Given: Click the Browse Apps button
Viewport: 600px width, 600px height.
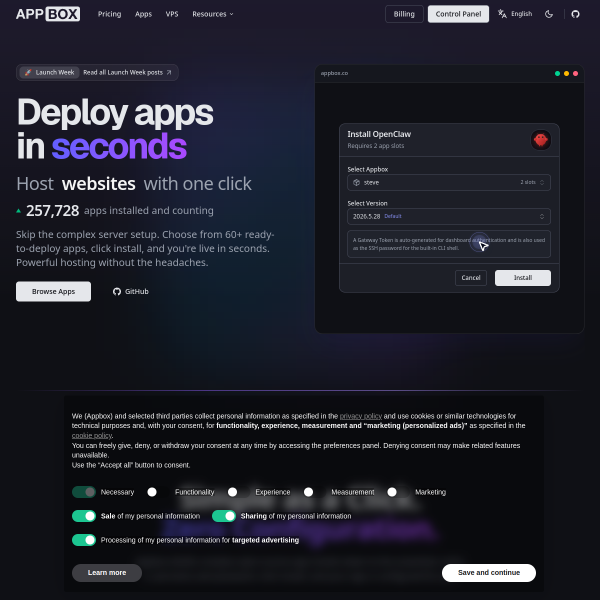Looking at the screenshot, I should pyautogui.click(x=54, y=292).
